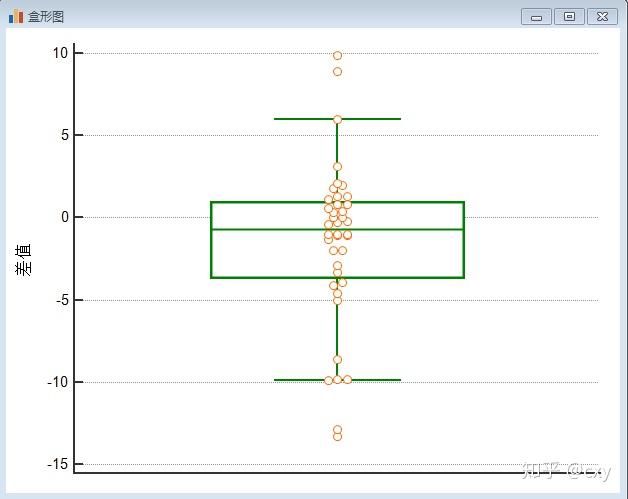Select the isolated data point near value 3

click(x=338, y=167)
